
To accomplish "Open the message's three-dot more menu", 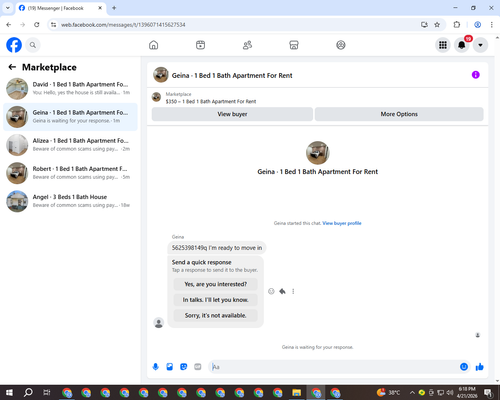I will [x=293, y=291].
